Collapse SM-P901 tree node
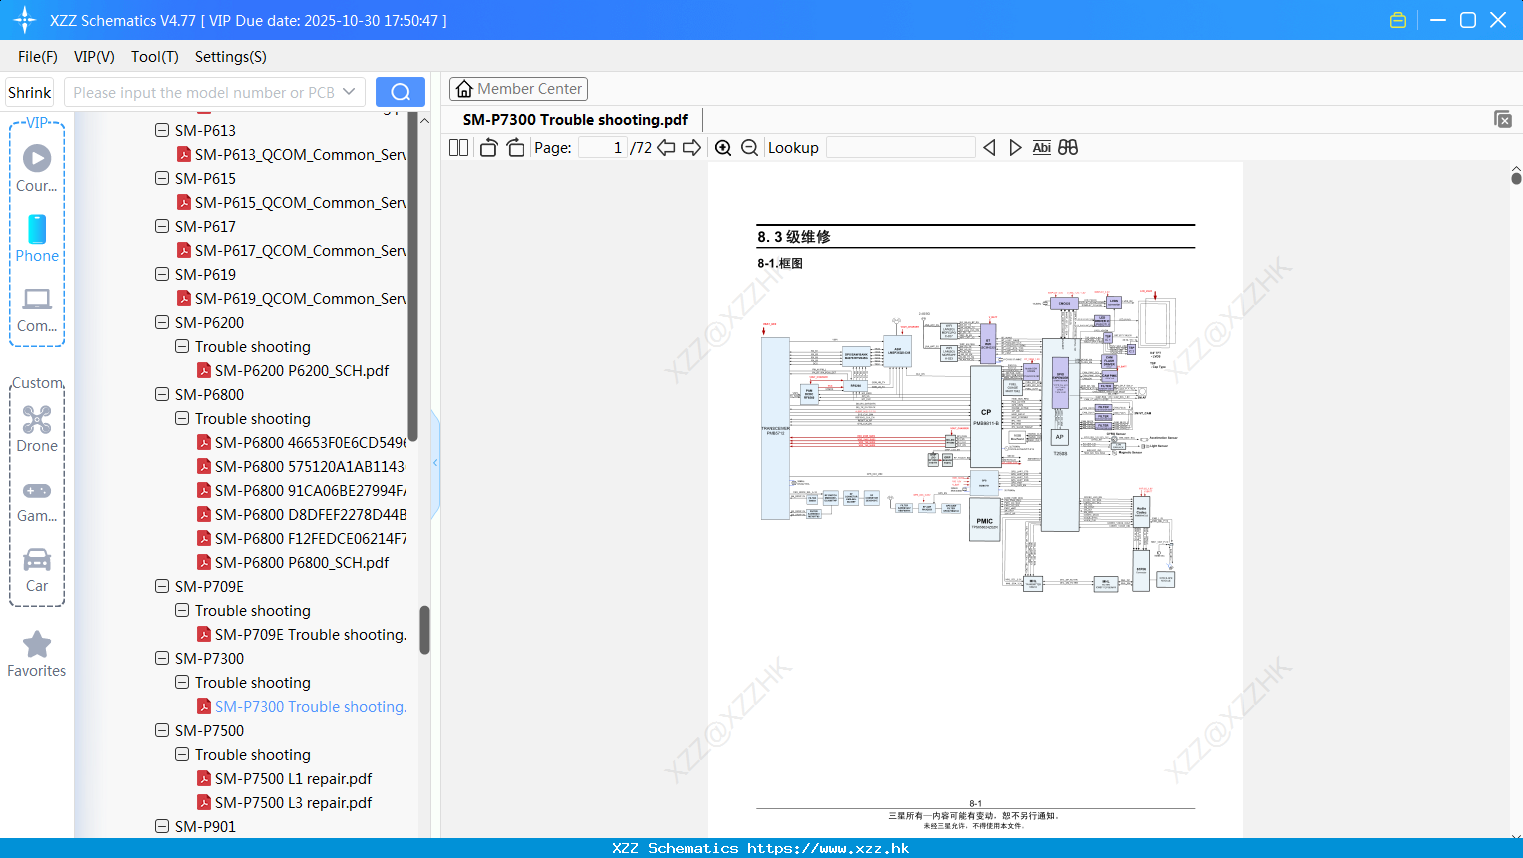 [x=162, y=826]
